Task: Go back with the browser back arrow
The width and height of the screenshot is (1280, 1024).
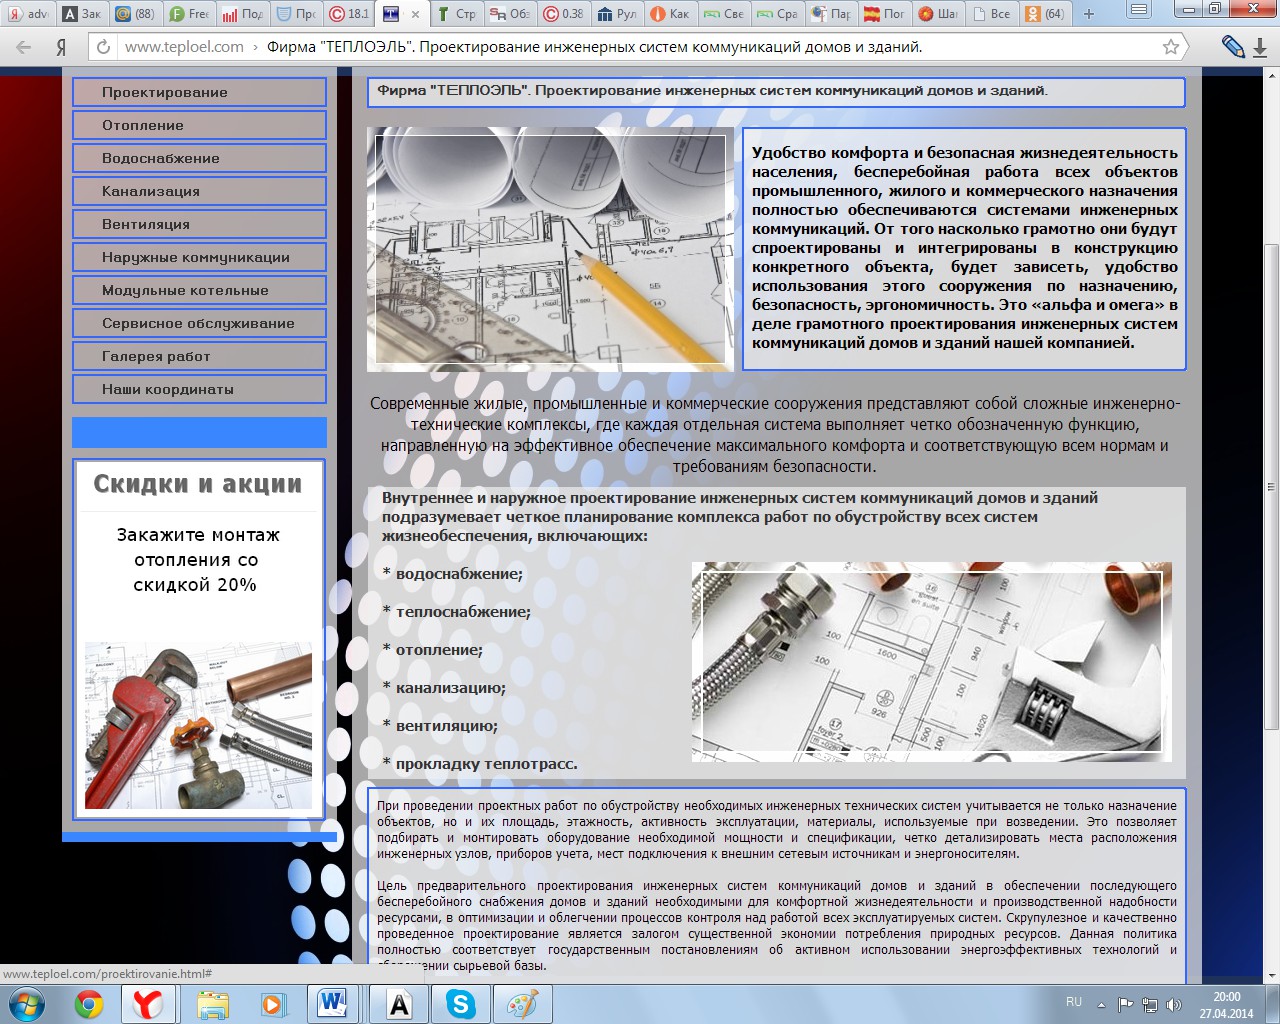Action: (x=24, y=47)
